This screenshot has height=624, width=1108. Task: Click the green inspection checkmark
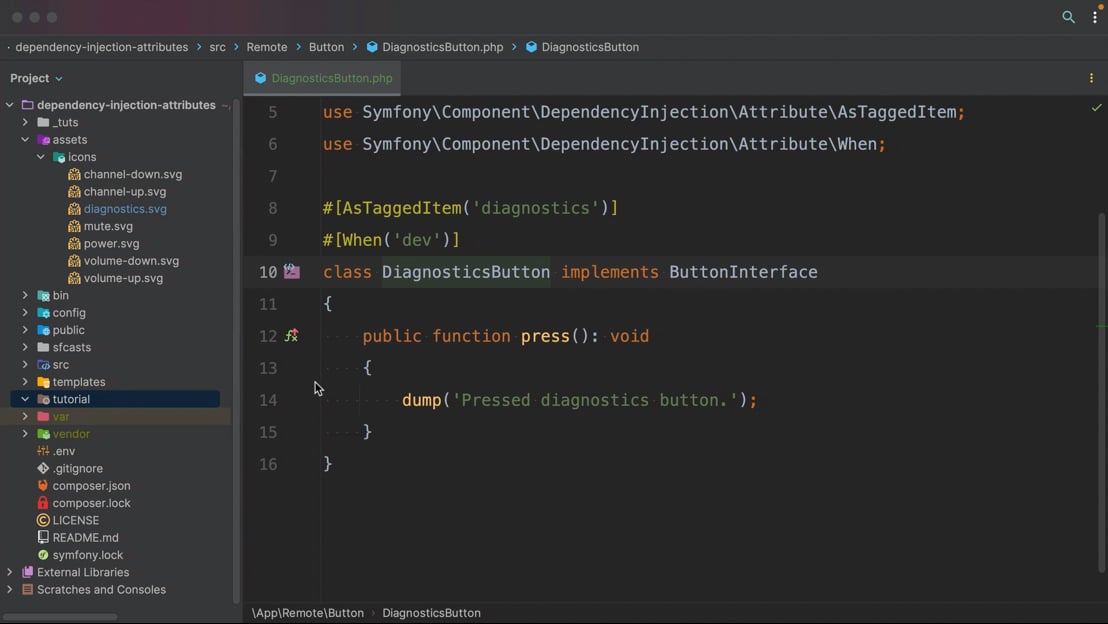(1096, 108)
